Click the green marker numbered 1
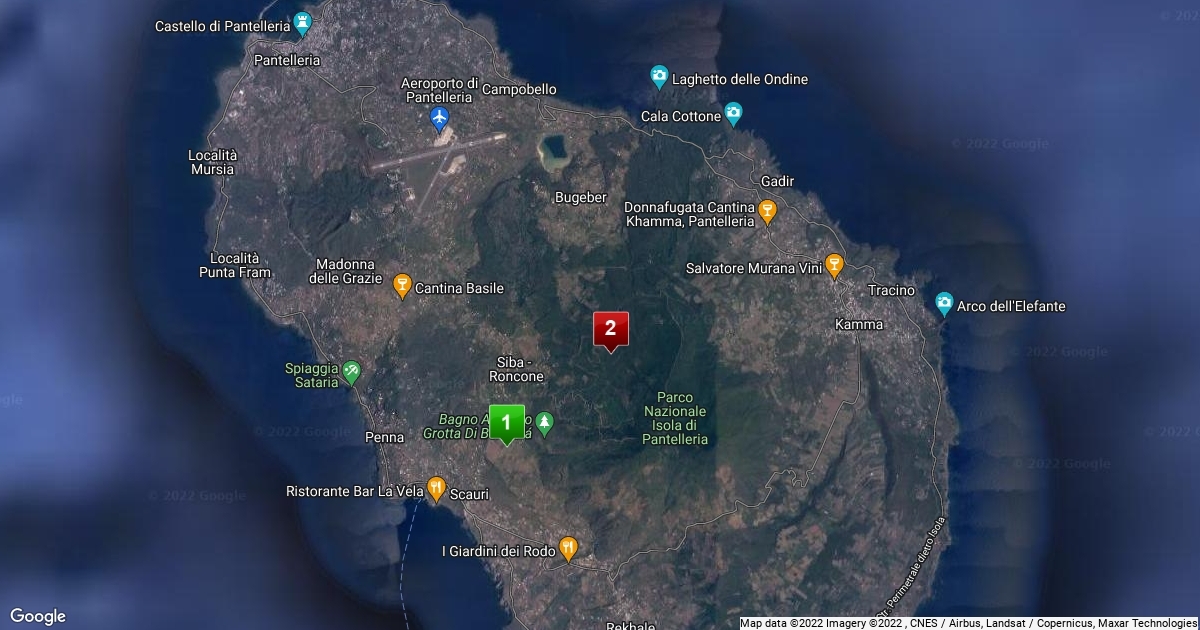Image resolution: width=1200 pixels, height=630 pixels. click(506, 422)
